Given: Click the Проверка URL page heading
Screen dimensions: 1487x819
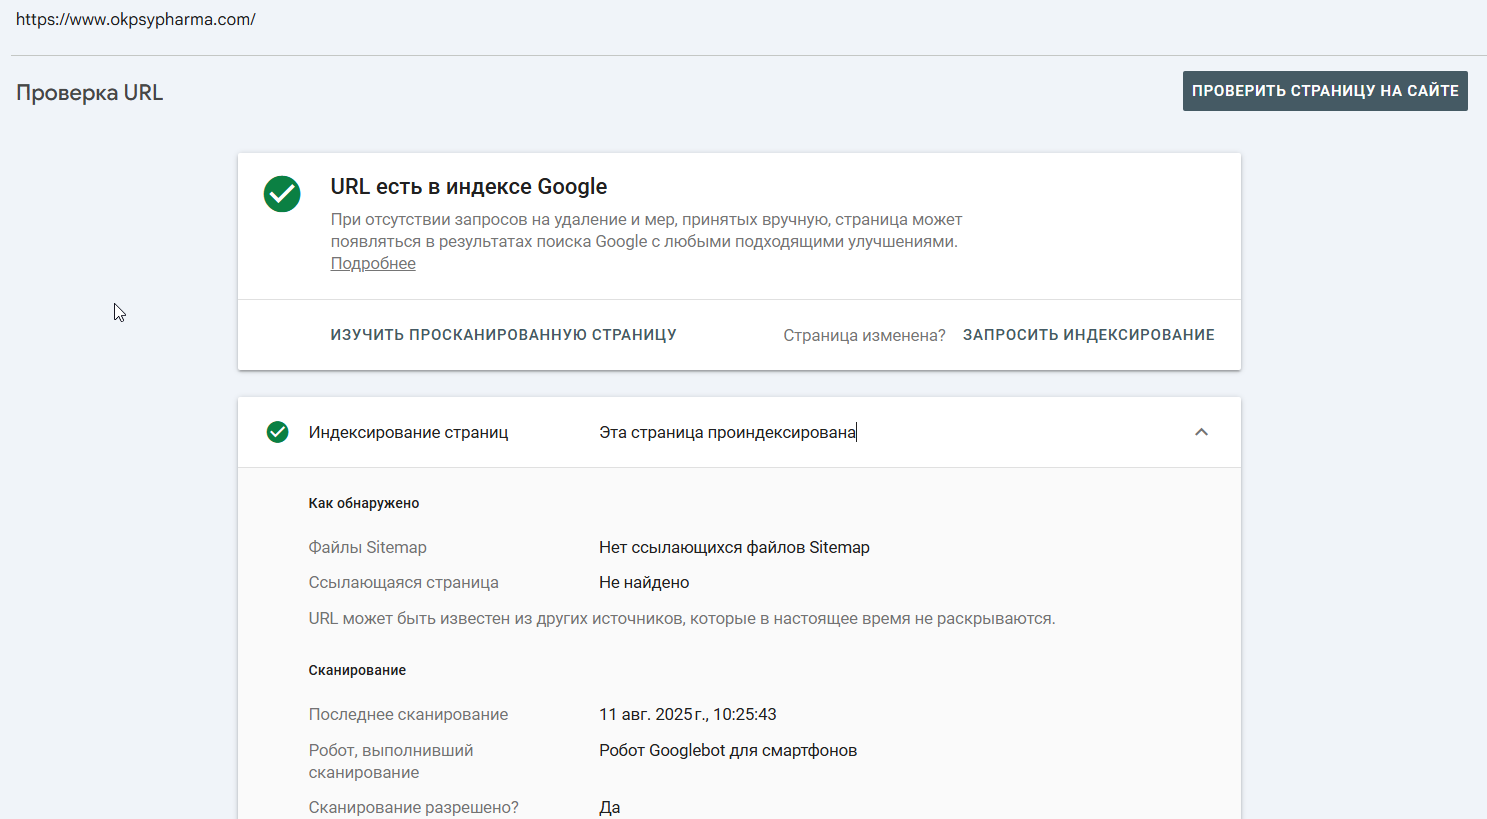Looking at the screenshot, I should point(90,93).
